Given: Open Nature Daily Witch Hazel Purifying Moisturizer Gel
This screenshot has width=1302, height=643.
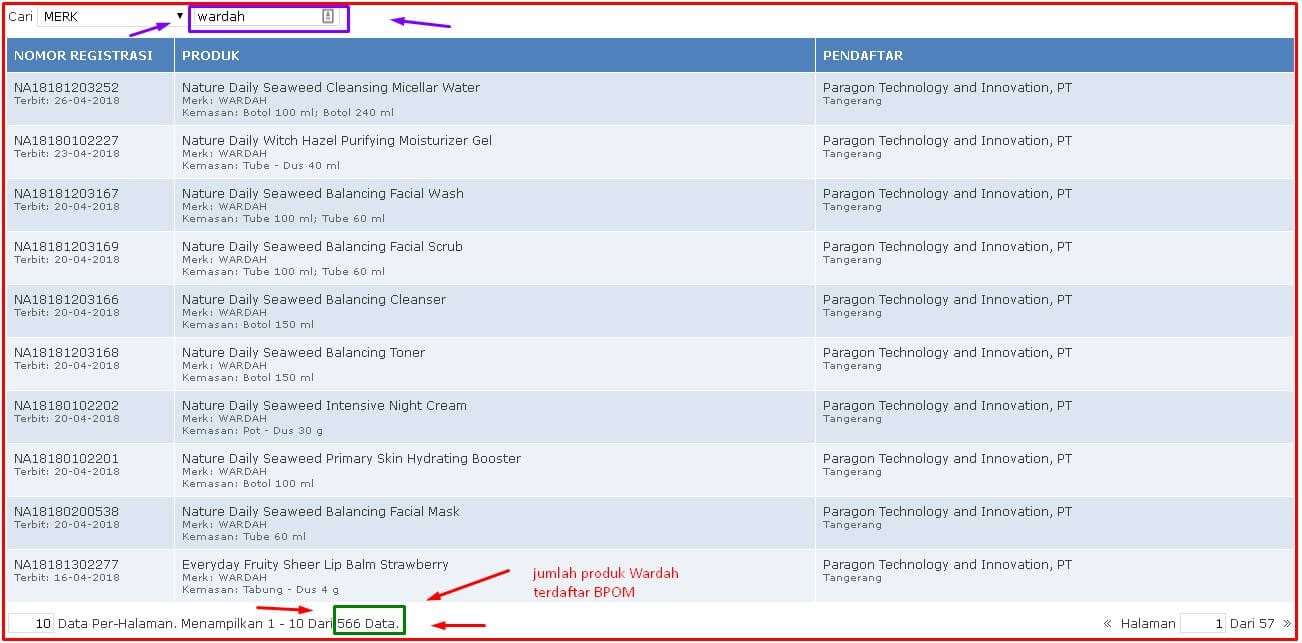Looking at the screenshot, I should click(x=337, y=141).
